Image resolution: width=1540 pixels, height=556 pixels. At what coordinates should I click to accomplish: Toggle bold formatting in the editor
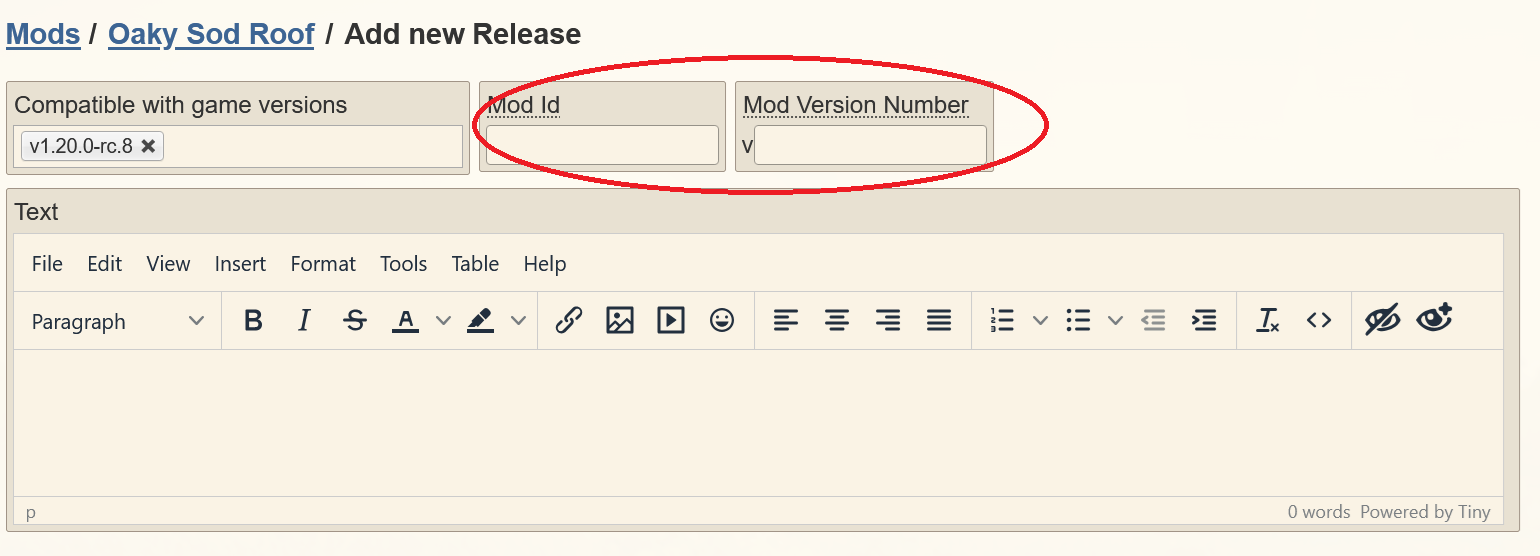pyautogui.click(x=253, y=321)
